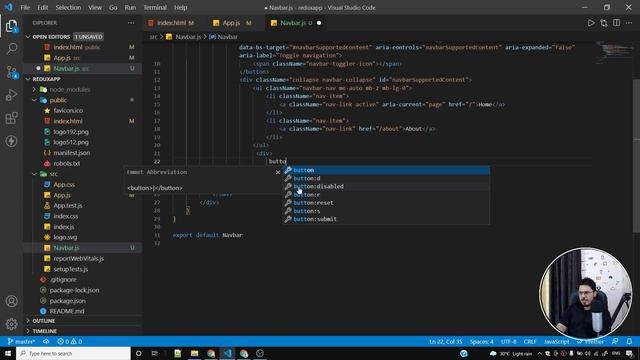
Task: Click the 'Ln 22, Col 35' status item
Action: coord(445,341)
